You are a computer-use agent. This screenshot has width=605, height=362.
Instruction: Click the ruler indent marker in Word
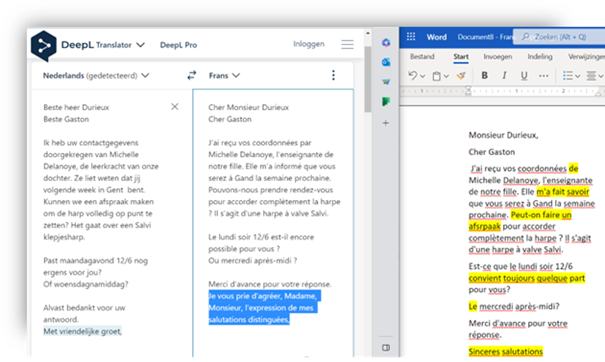[x=468, y=91]
